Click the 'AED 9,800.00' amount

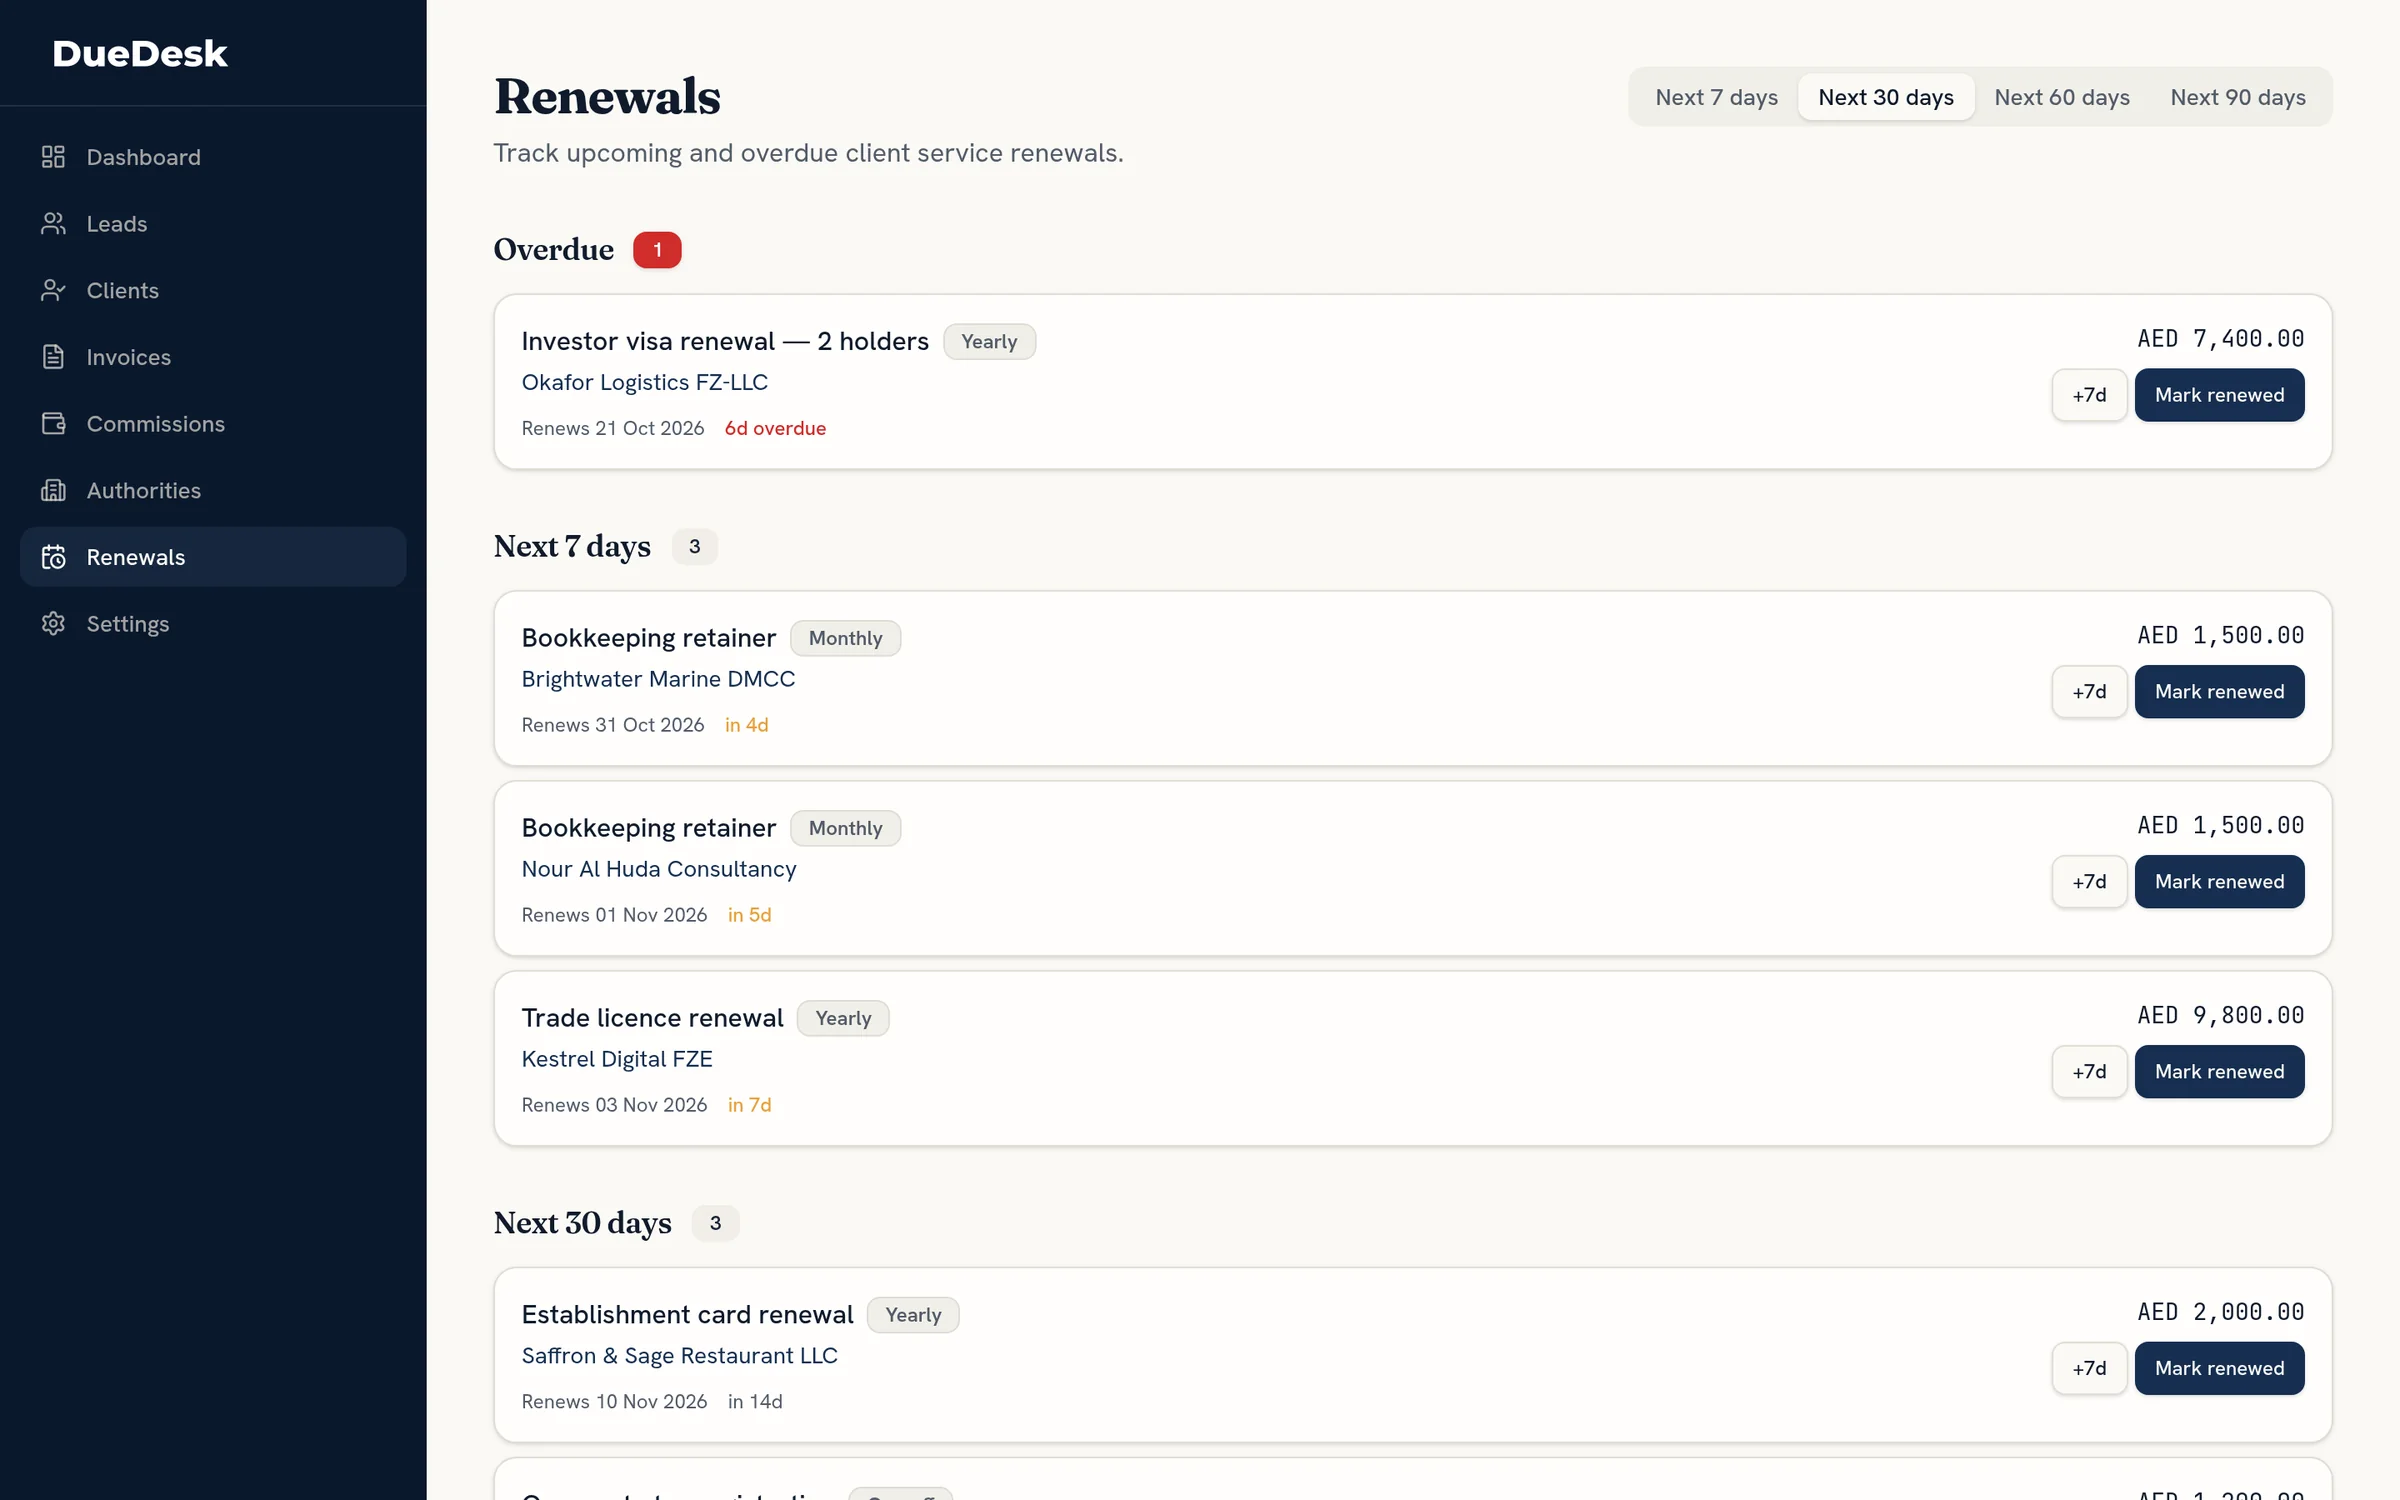[x=2220, y=1015]
